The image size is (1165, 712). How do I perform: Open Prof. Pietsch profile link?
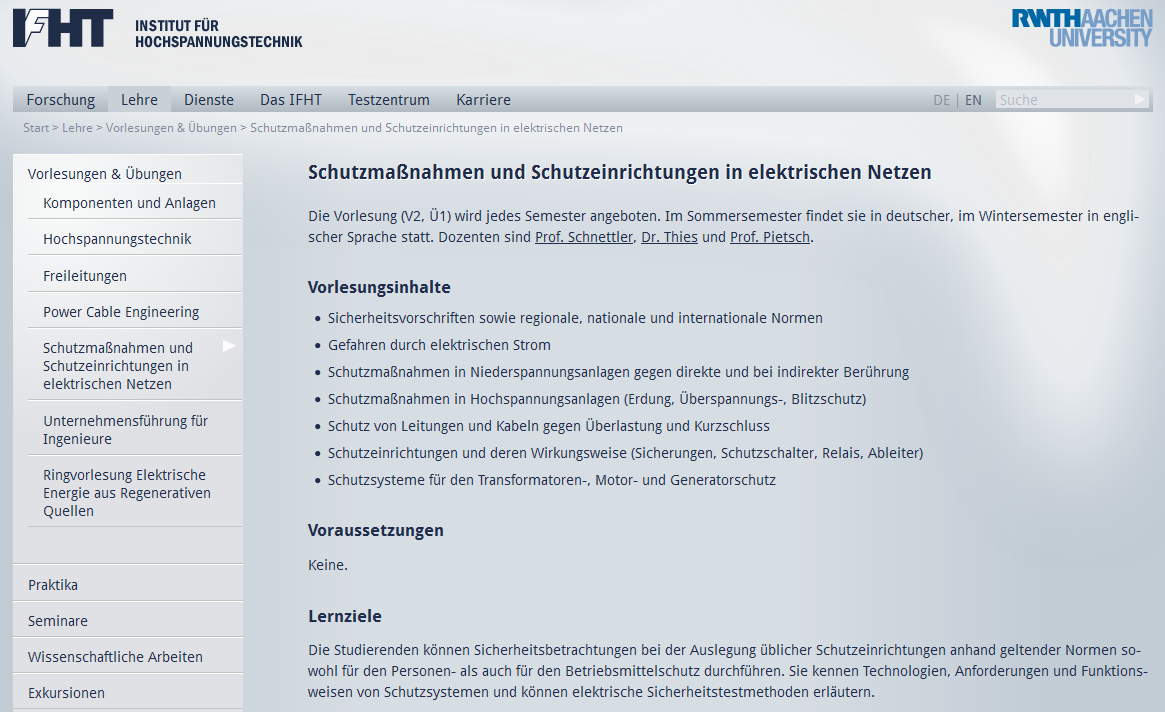click(770, 237)
